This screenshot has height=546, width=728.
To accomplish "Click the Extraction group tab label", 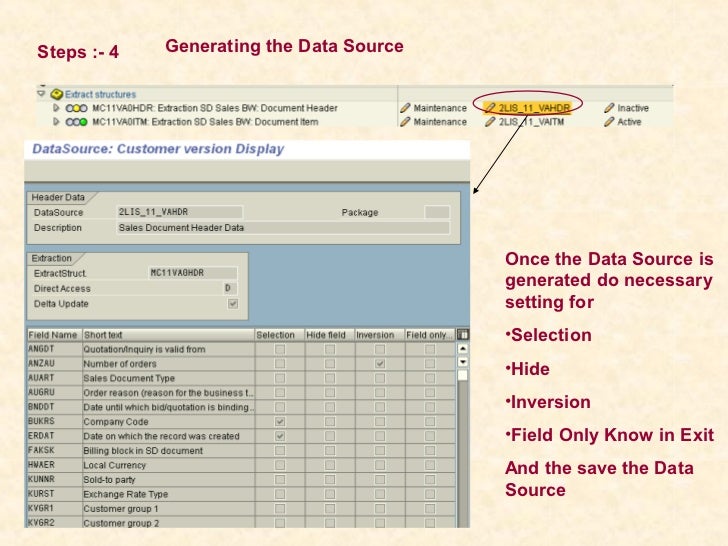I will pos(52,258).
